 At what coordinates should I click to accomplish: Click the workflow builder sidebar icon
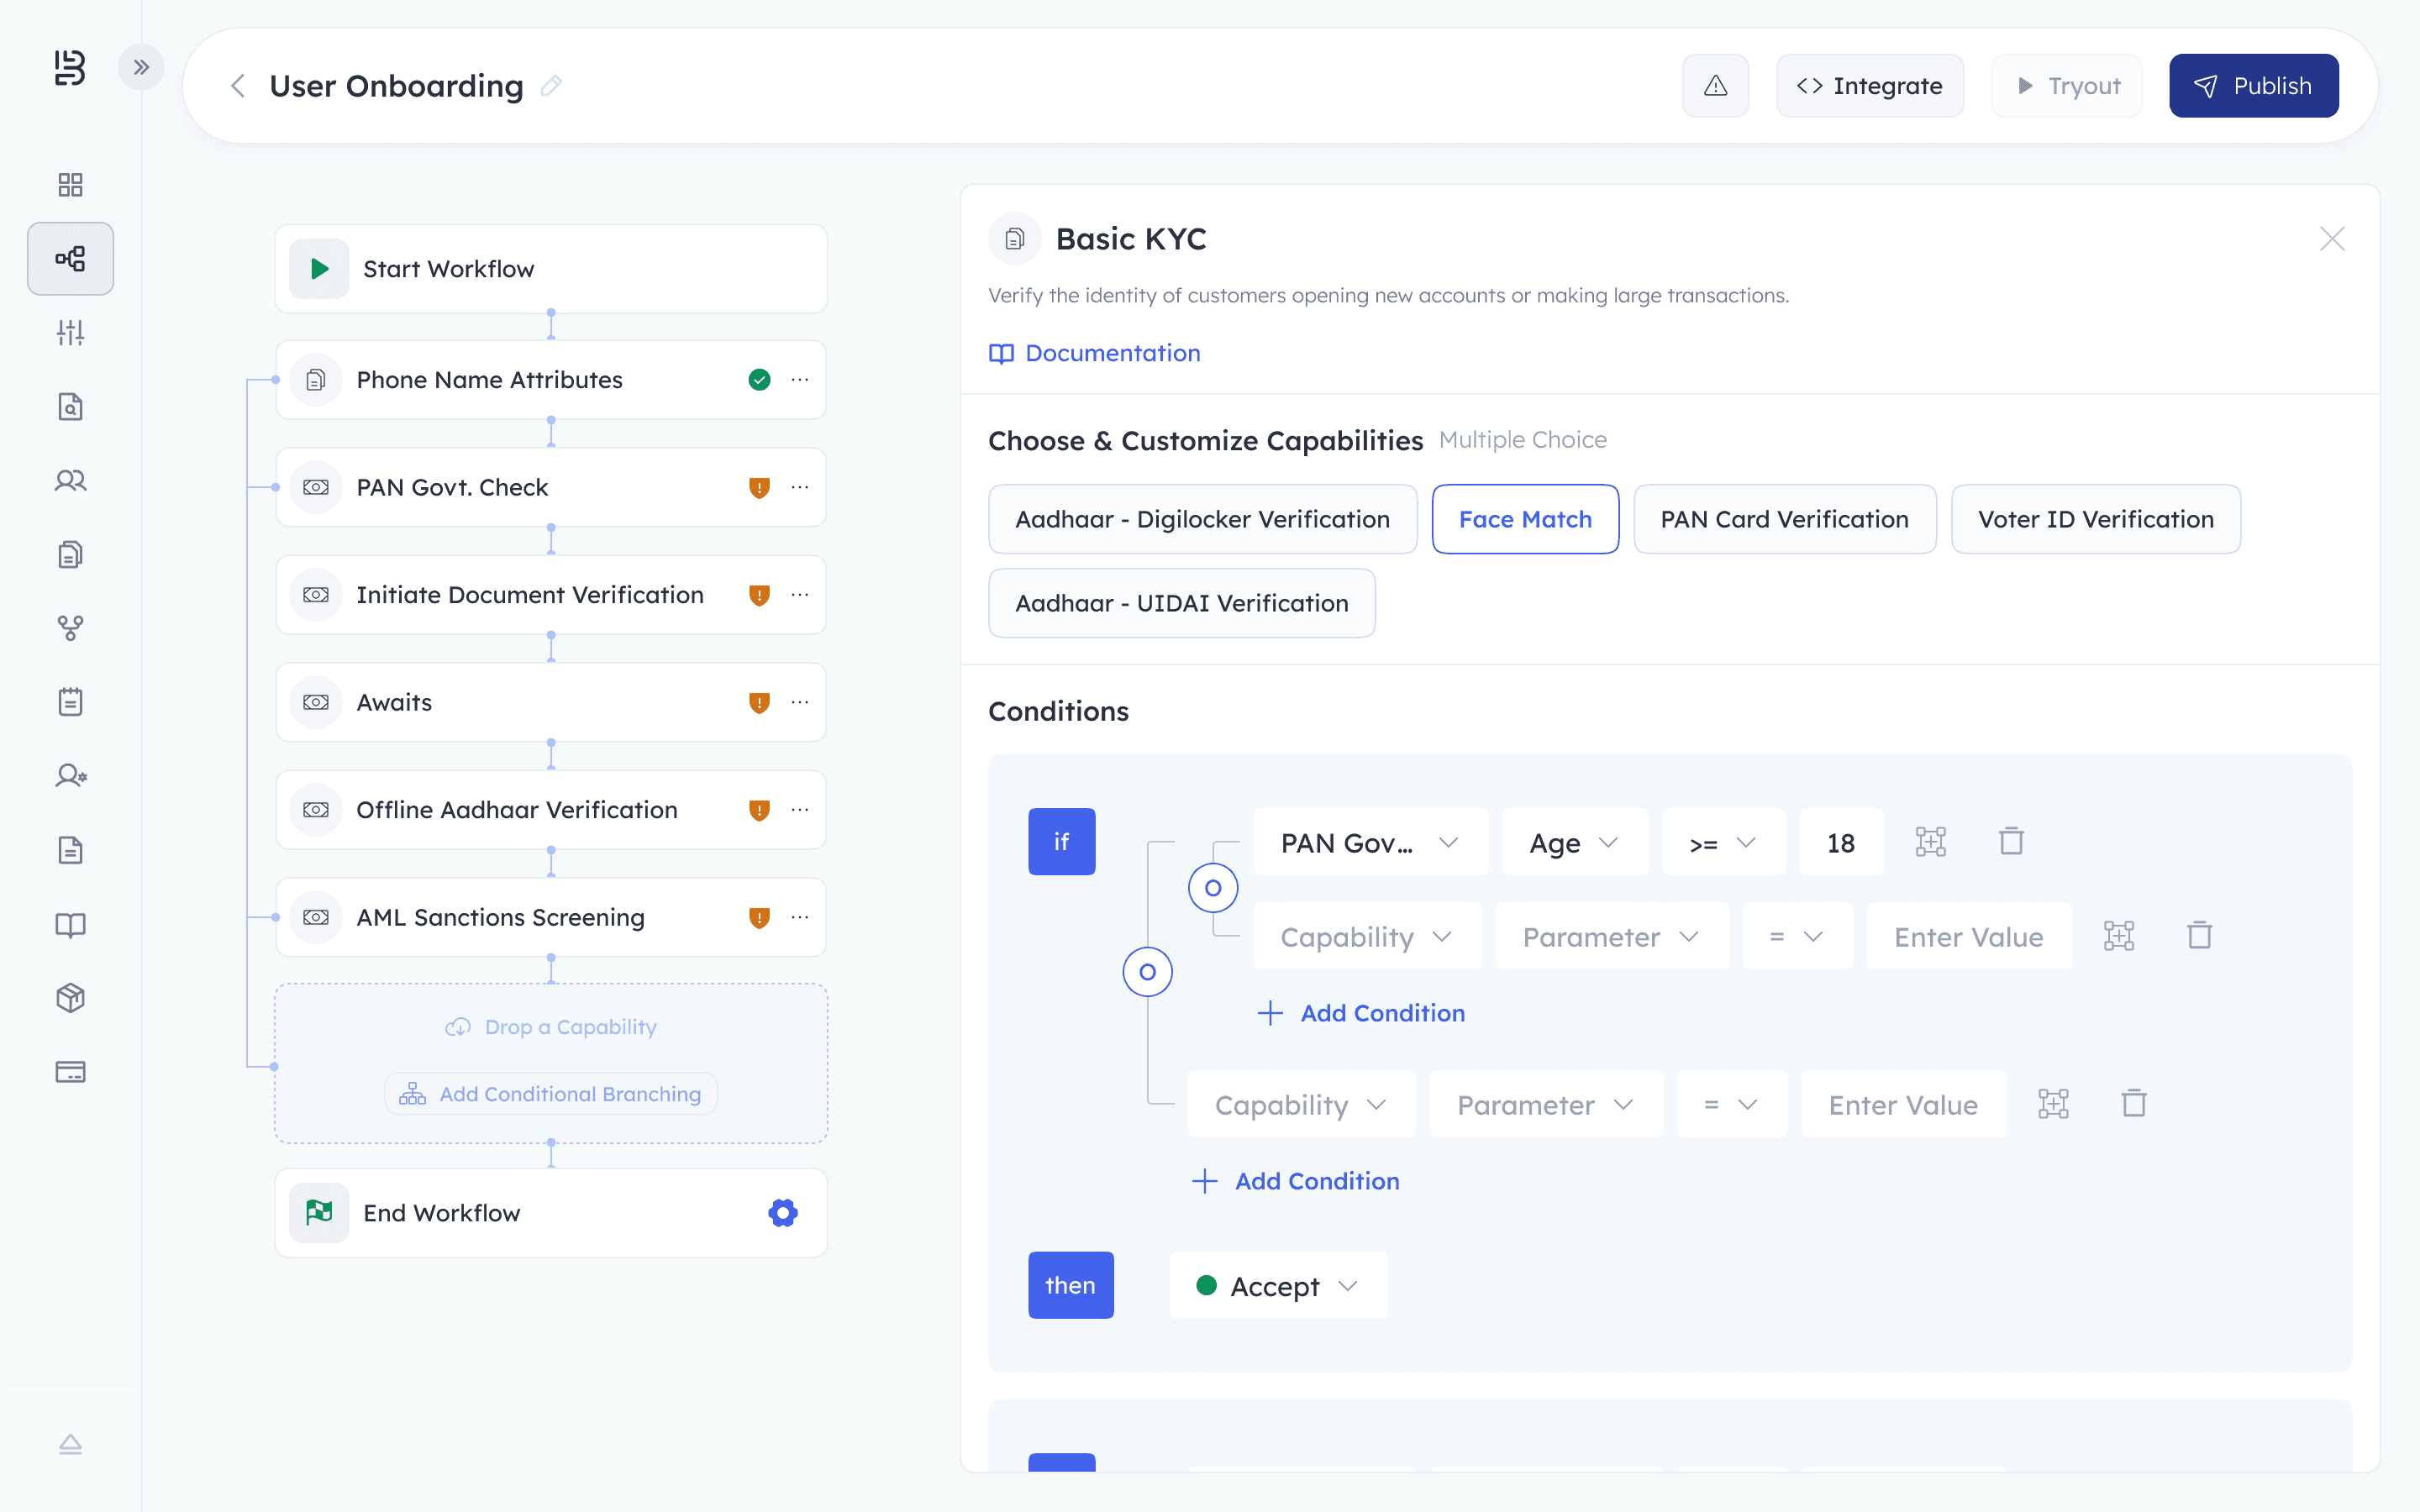(x=70, y=259)
